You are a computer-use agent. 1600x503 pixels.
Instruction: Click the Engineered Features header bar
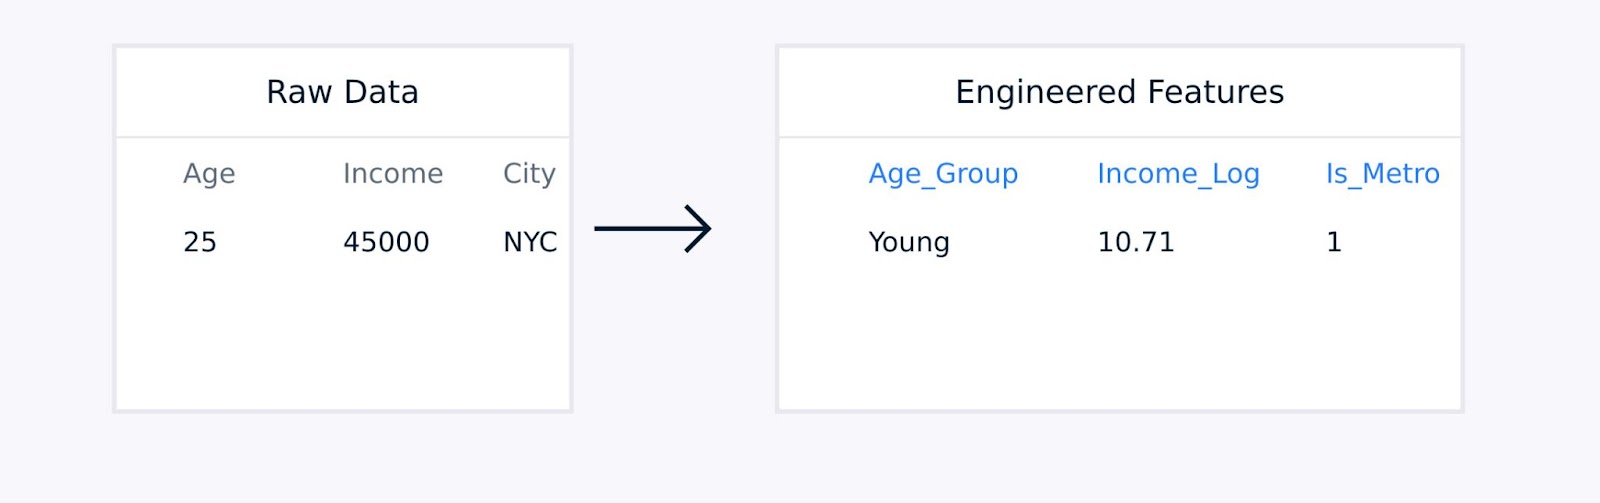point(1119,92)
